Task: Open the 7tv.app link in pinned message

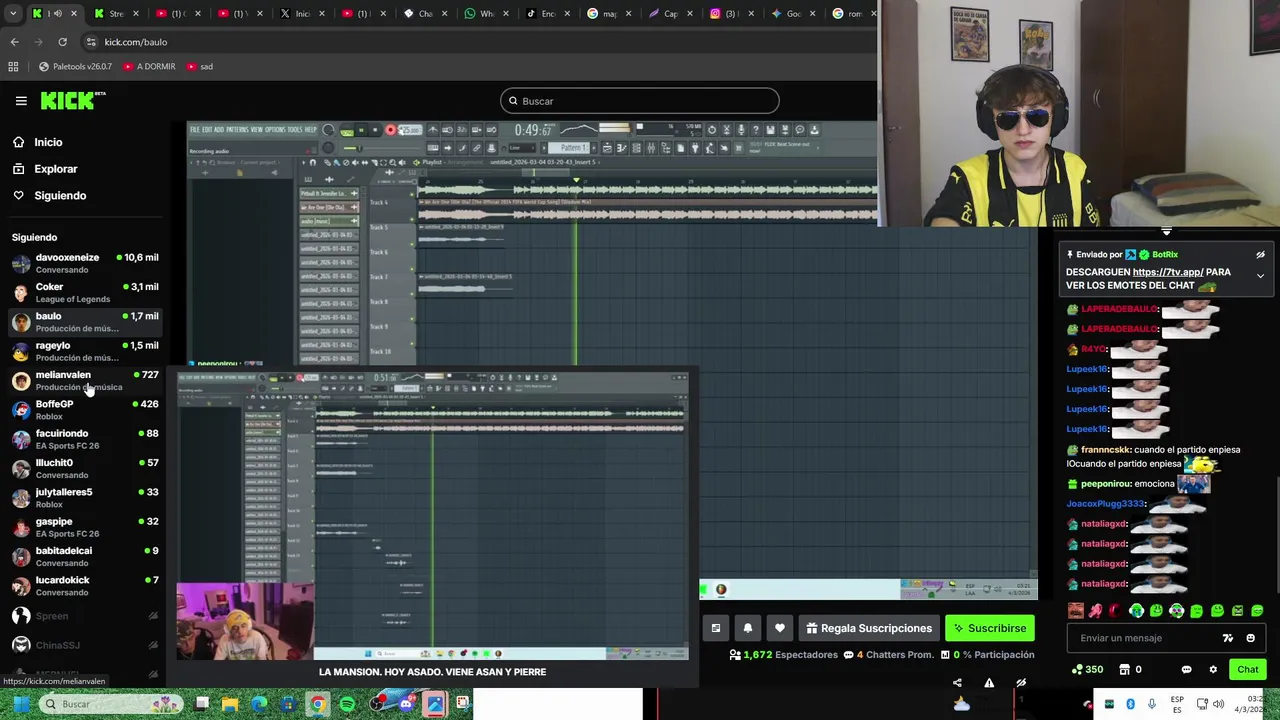Action: pyautogui.click(x=1167, y=272)
